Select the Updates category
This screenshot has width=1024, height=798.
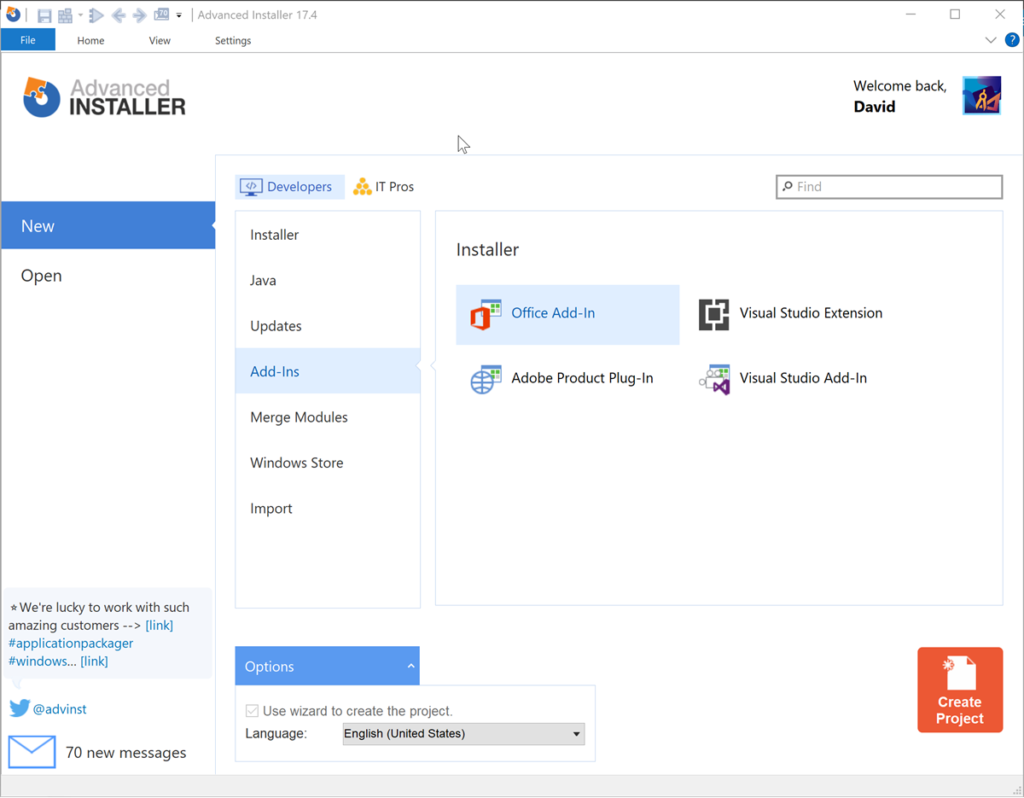coord(328,326)
